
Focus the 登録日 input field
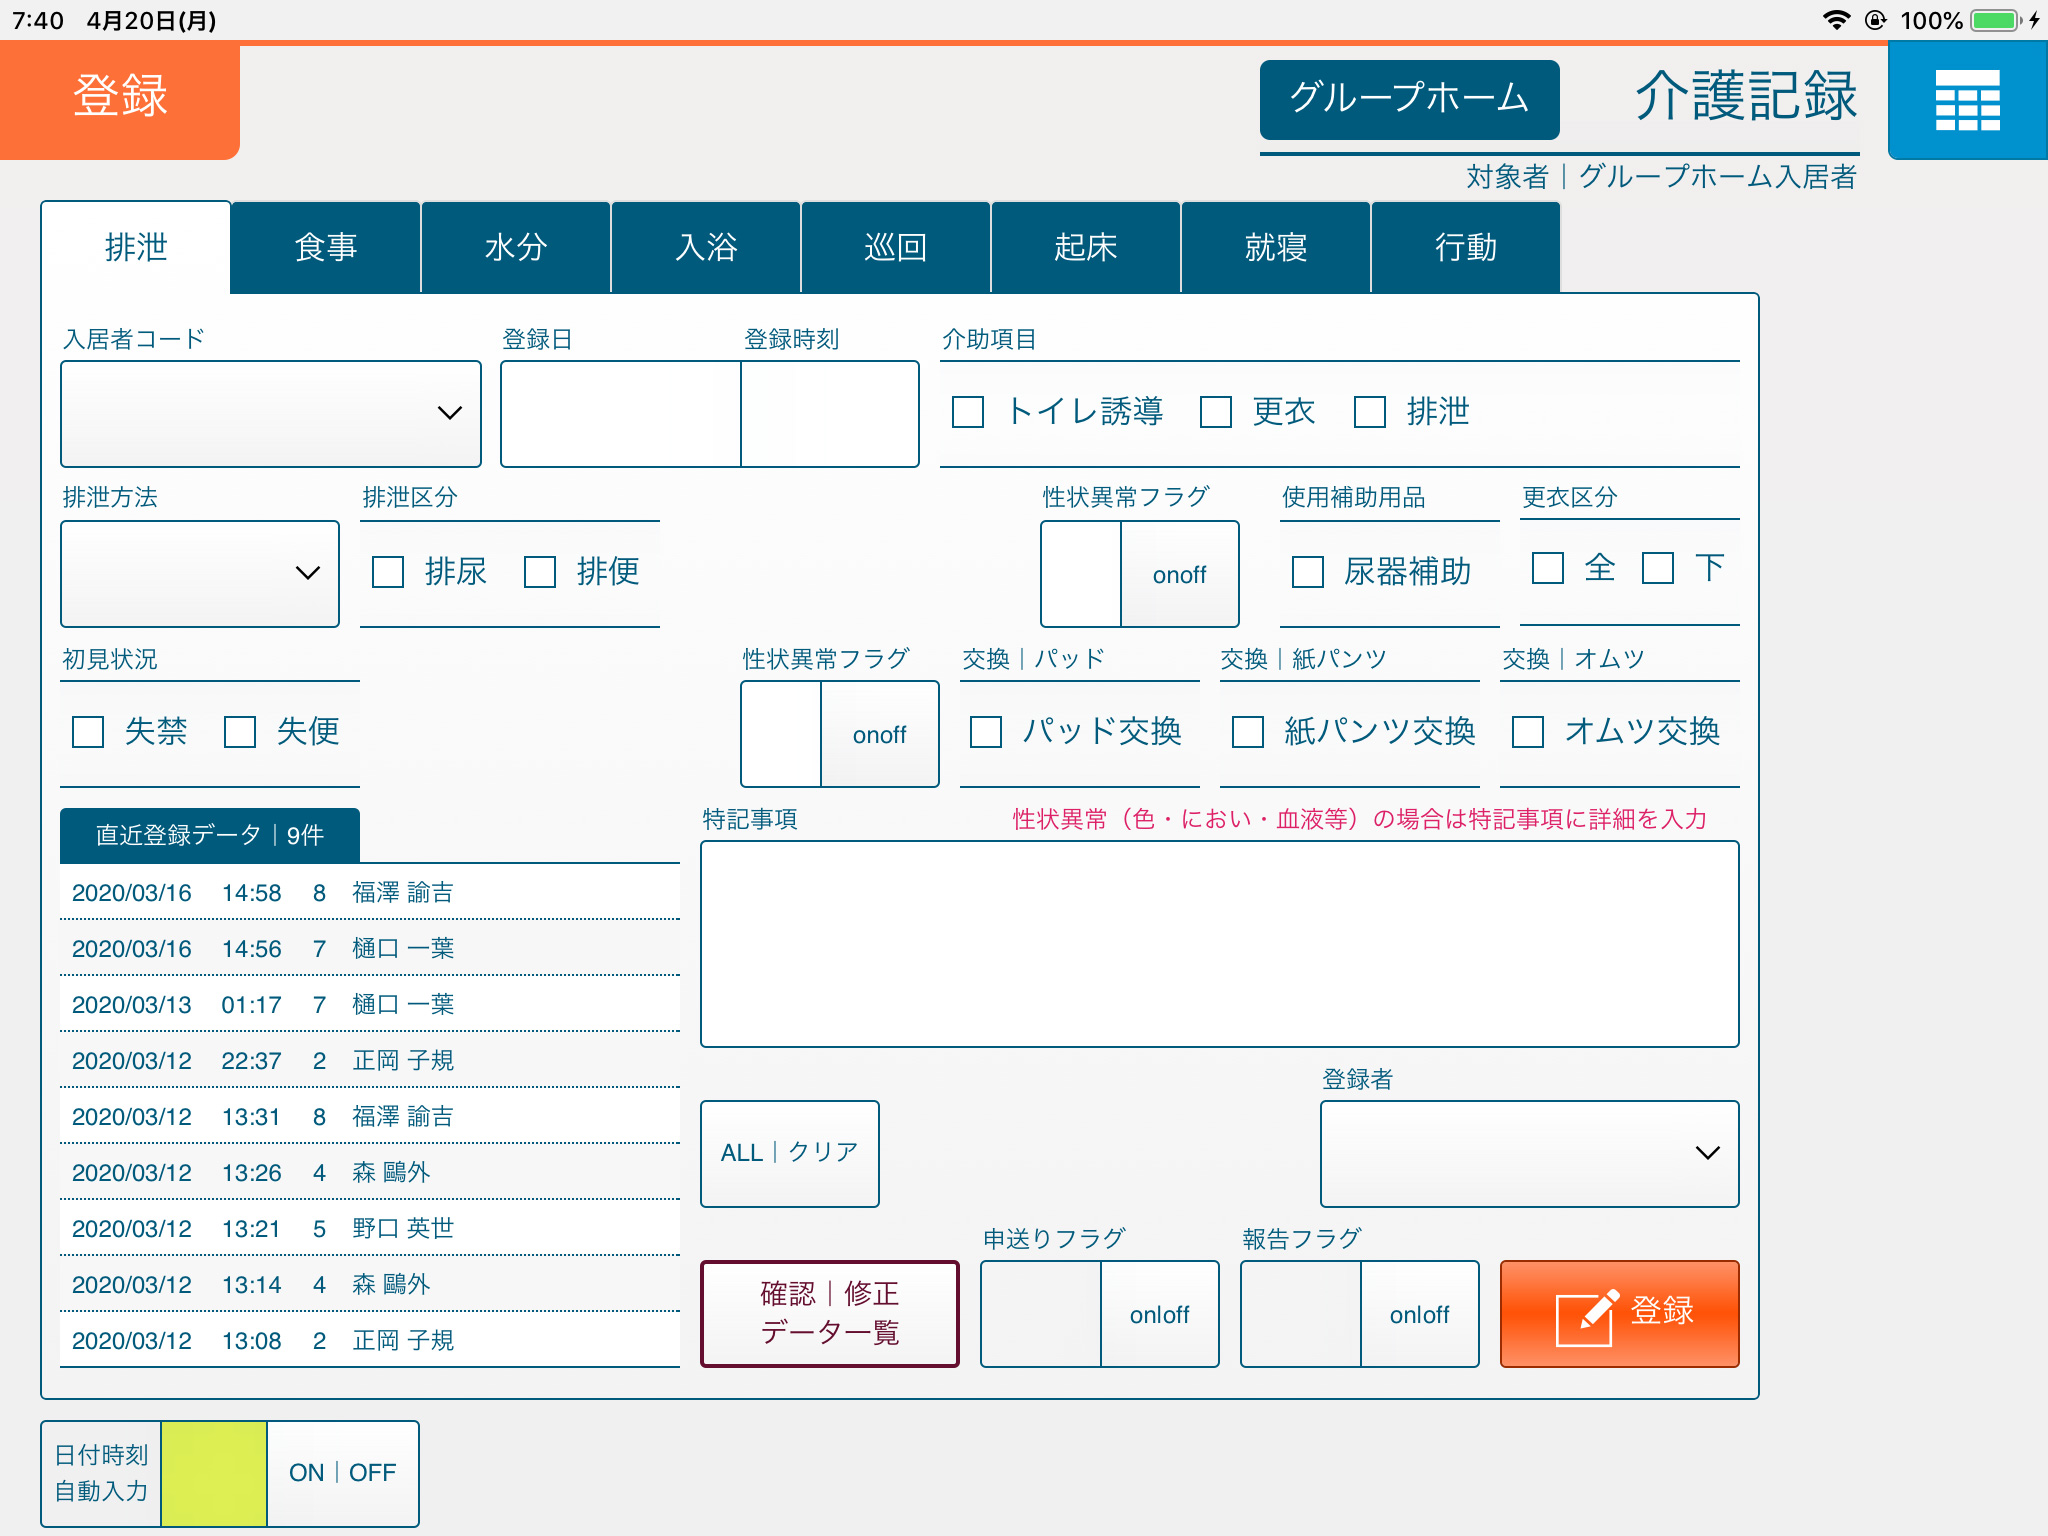621,414
